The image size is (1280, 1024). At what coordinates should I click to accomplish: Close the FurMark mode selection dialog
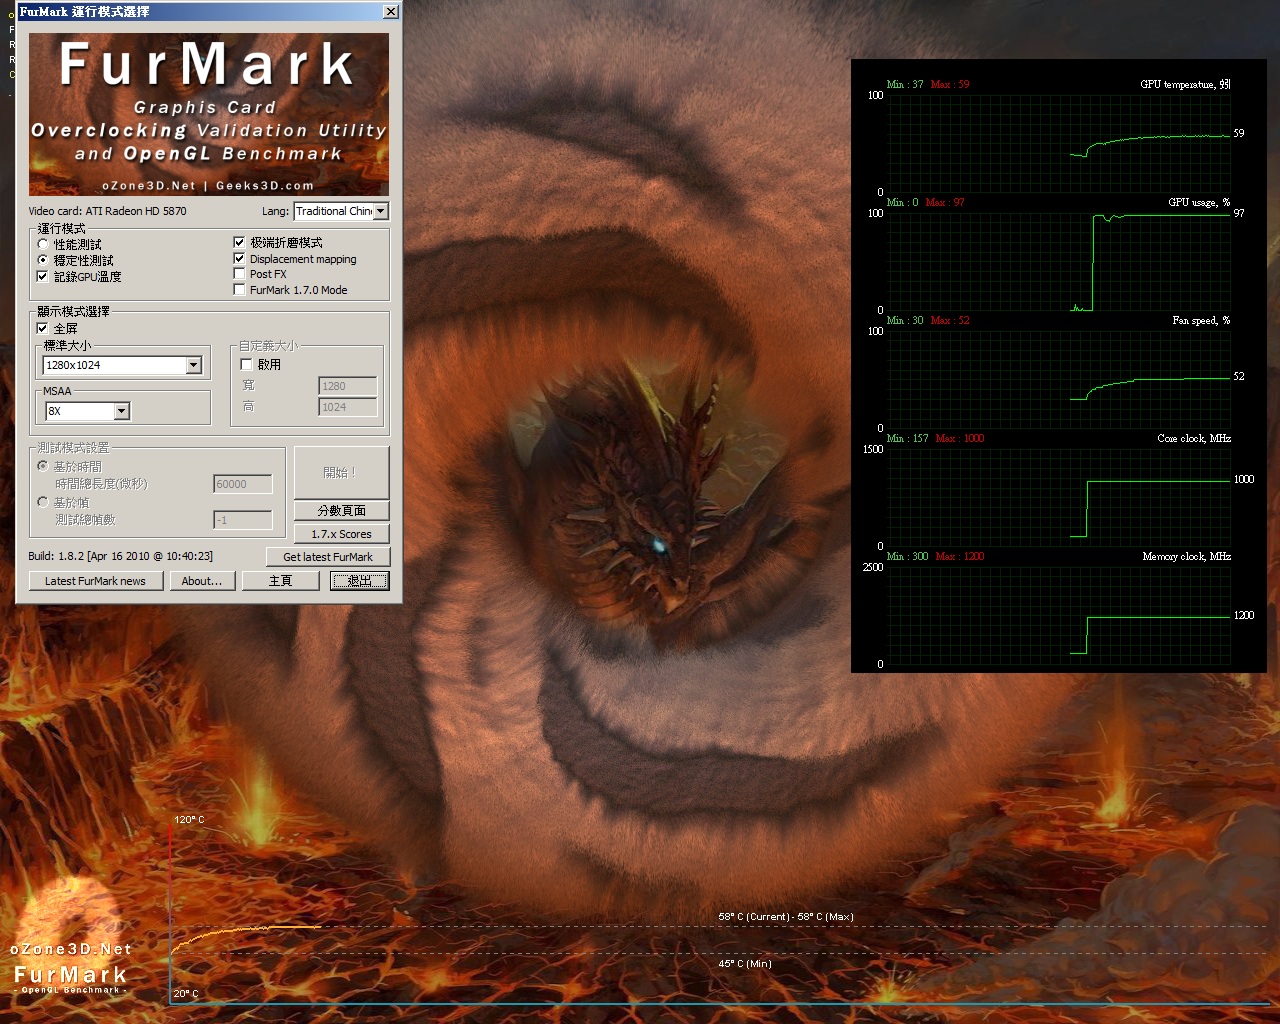tap(390, 12)
